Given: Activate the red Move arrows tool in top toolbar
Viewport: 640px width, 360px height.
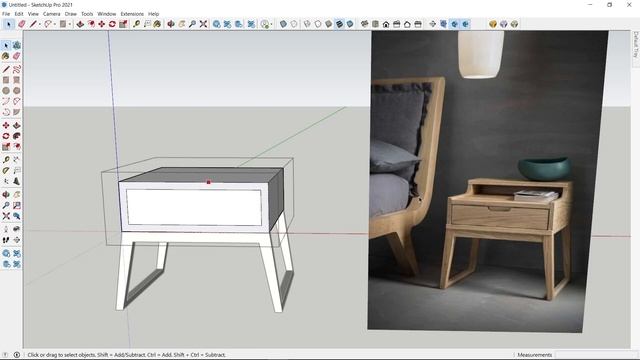Looking at the screenshot, I should [102, 24].
